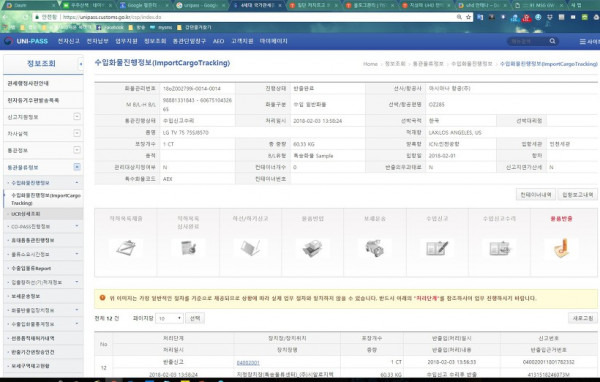Click the 수입신고수리 step icon

[x=499, y=248]
